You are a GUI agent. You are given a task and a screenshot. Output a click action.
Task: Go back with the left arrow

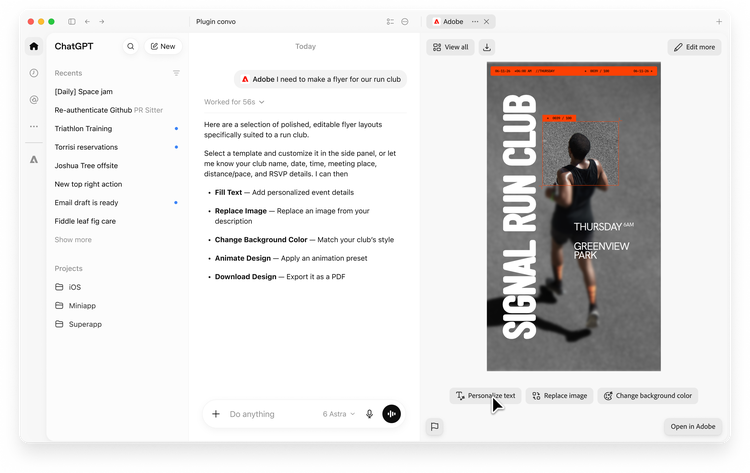click(87, 22)
